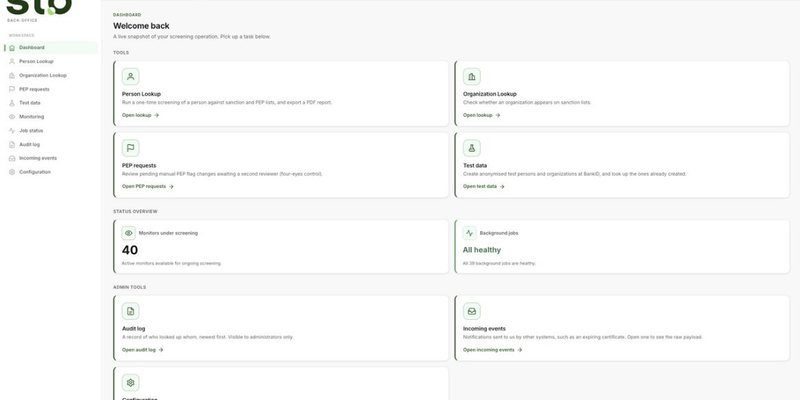Click the sto back-office logo
Image resolution: width=800 pixels, height=400 pixels.
click(39, 10)
